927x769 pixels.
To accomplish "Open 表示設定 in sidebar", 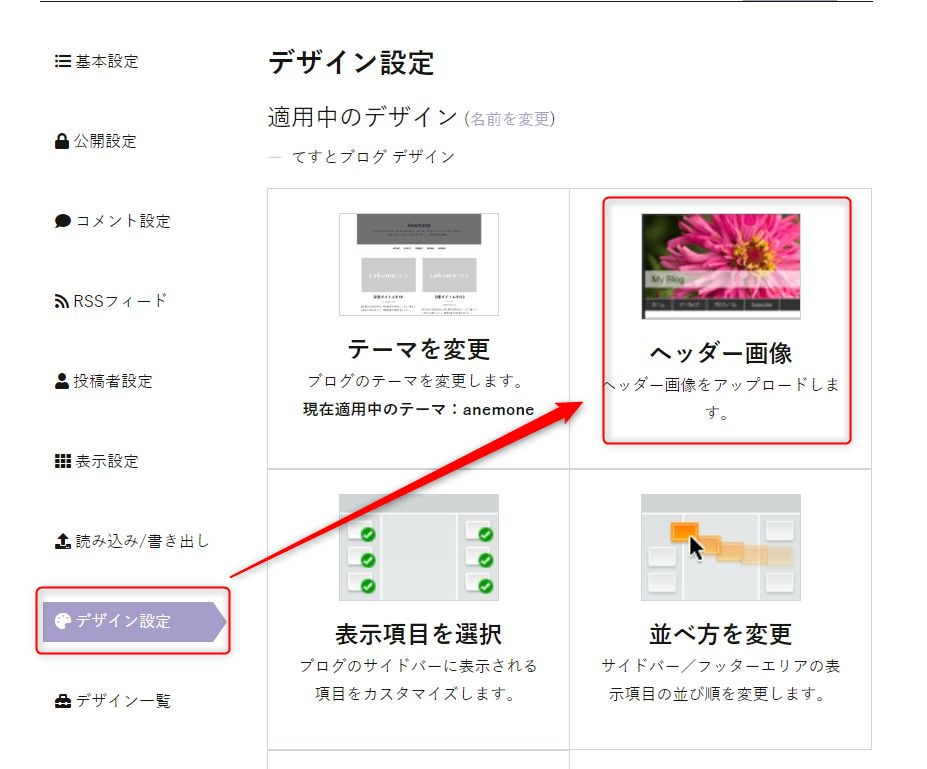I will point(97,461).
